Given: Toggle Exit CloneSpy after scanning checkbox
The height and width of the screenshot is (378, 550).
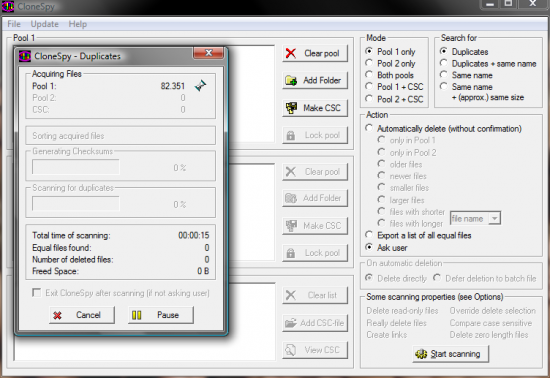Looking at the screenshot, I should tap(36, 292).
